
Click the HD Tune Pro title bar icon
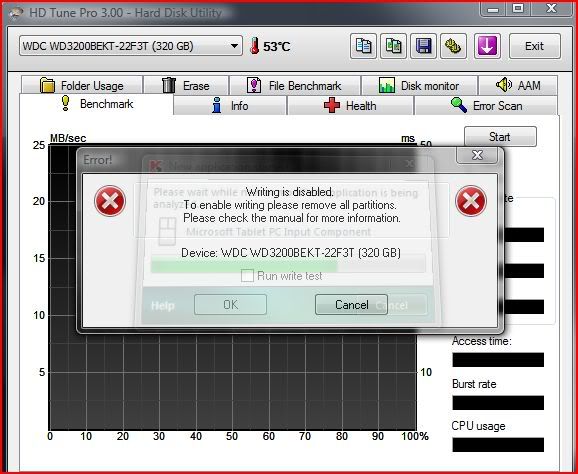[x=16, y=13]
